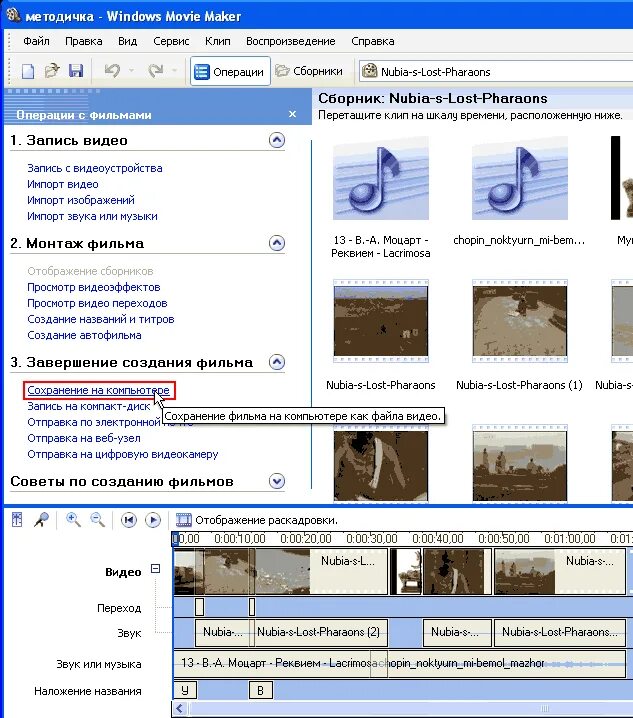Click the Rewind timeline button

click(129, 520)
